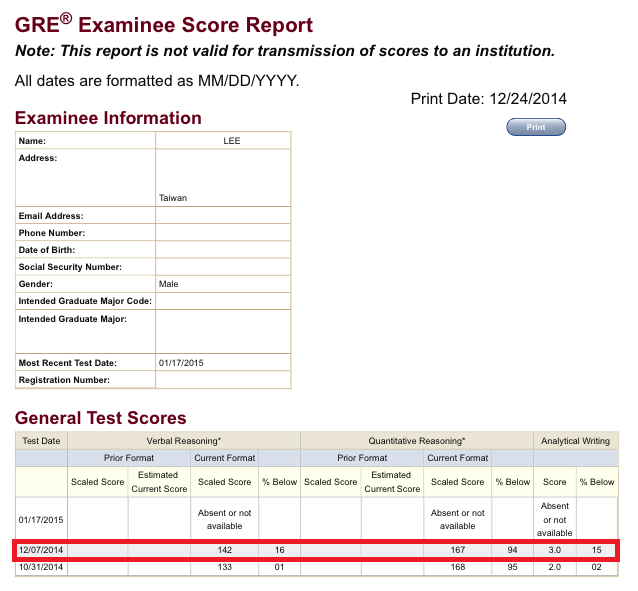Viewport: 638px width, 591px height.
Task: Click the Email Address: label
Action: click(x=51, y=216)
